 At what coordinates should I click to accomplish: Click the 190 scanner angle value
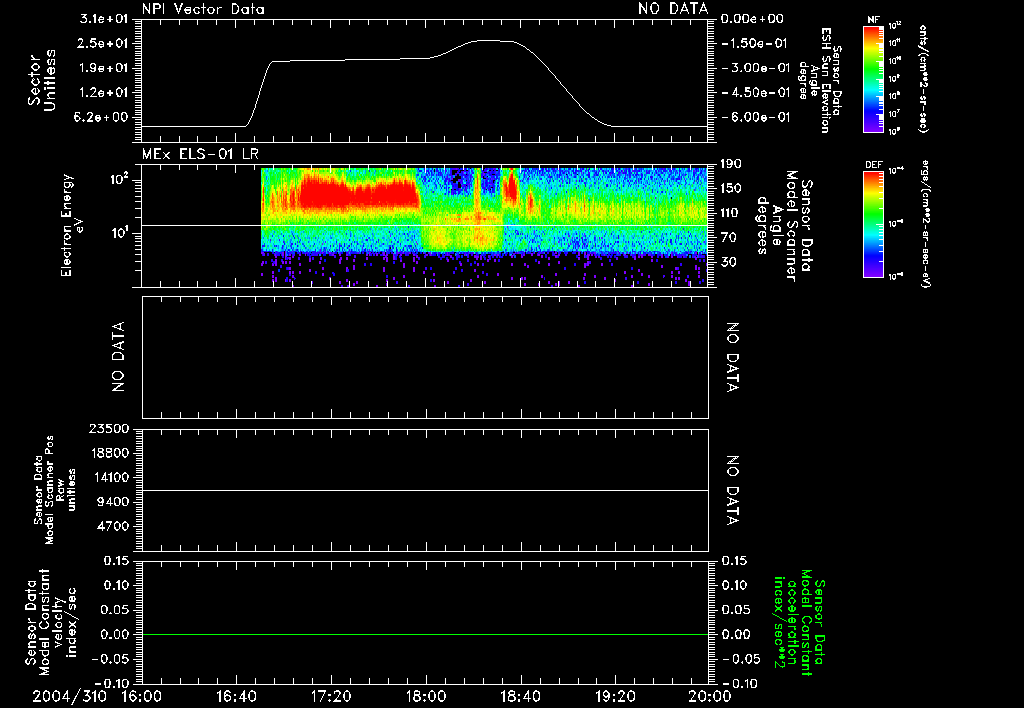click(731, 164)
